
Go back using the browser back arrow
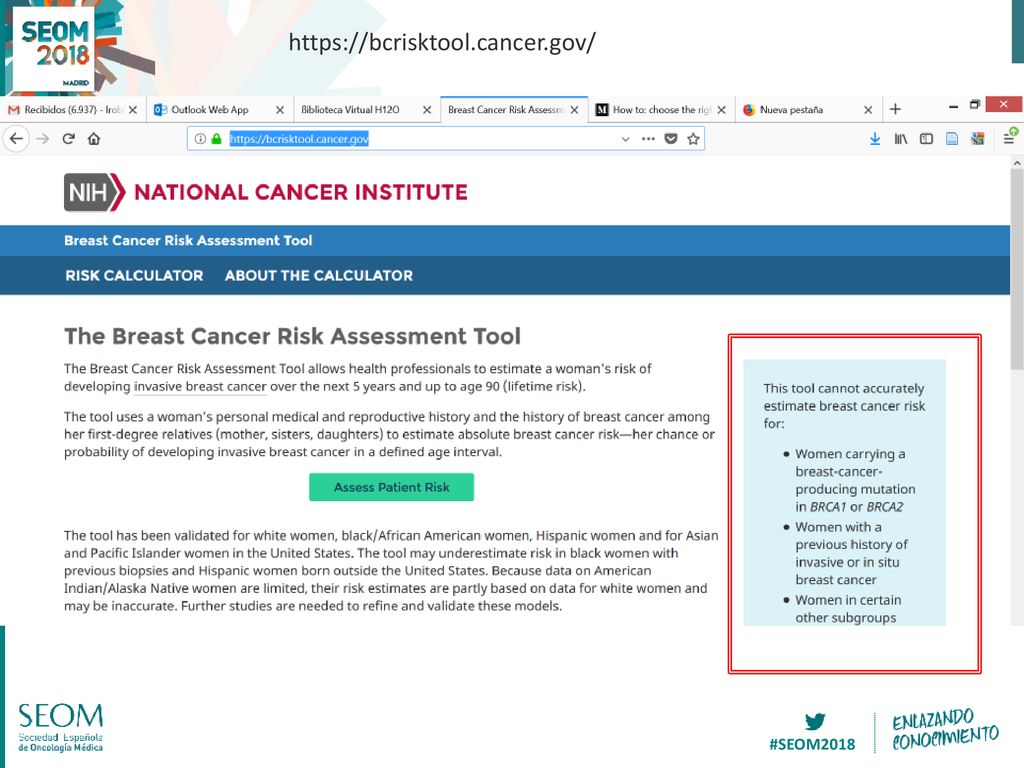tap(16, 138)
